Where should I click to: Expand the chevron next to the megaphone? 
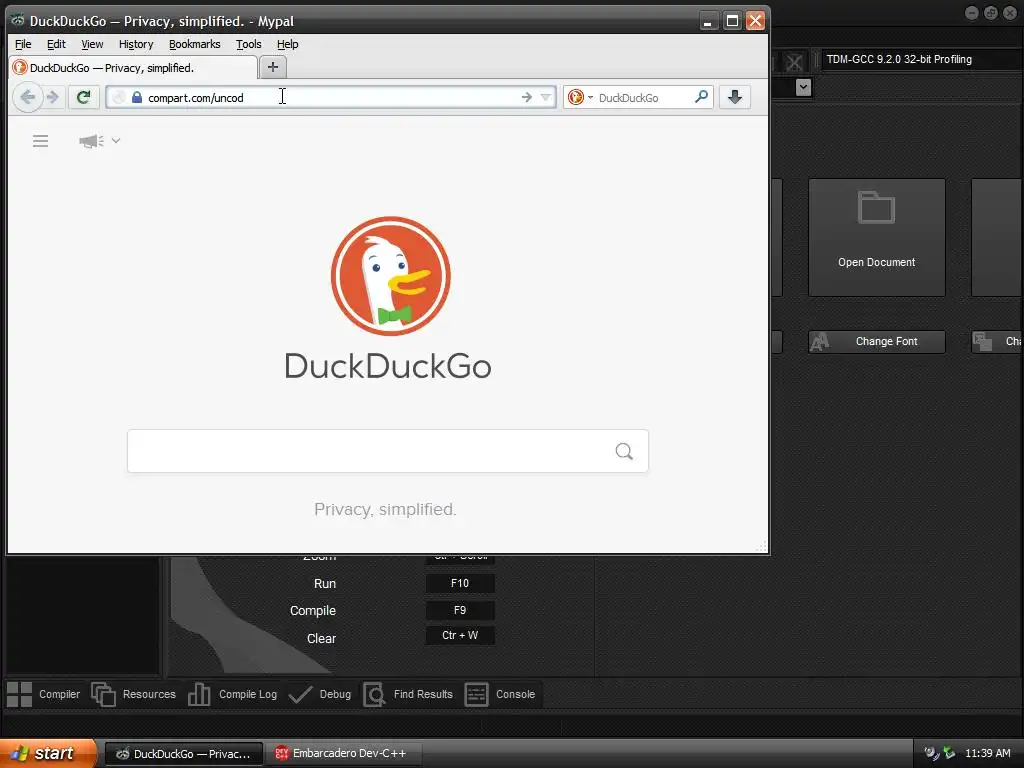click(116, 140)
